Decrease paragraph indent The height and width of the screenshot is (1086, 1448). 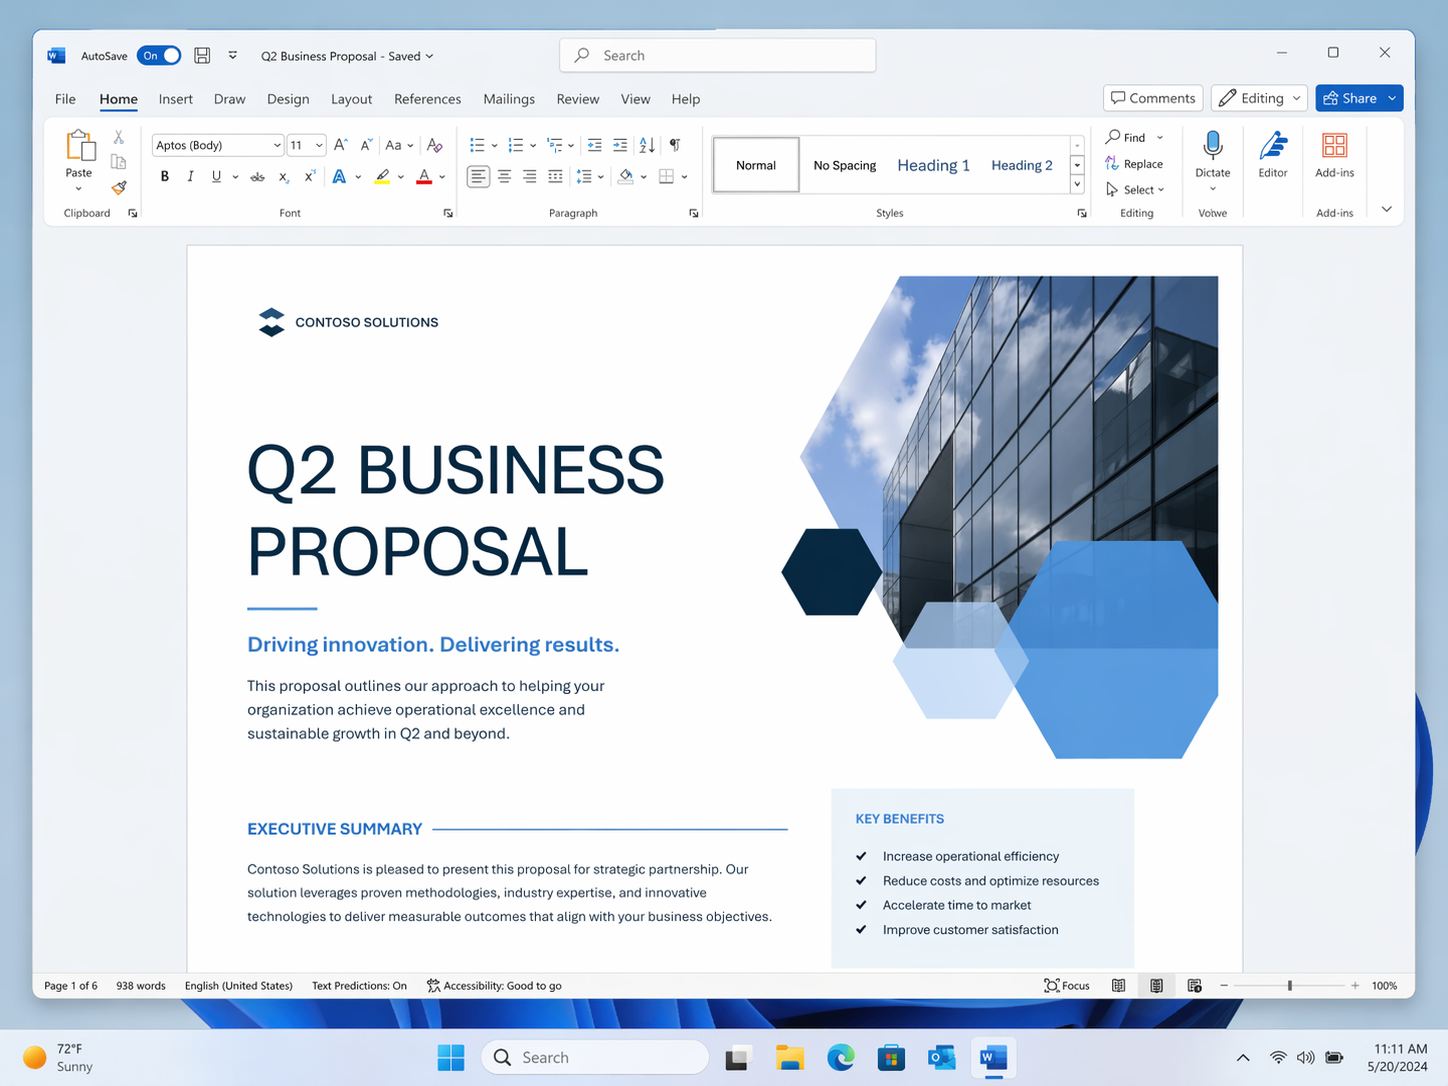(595, 145)
